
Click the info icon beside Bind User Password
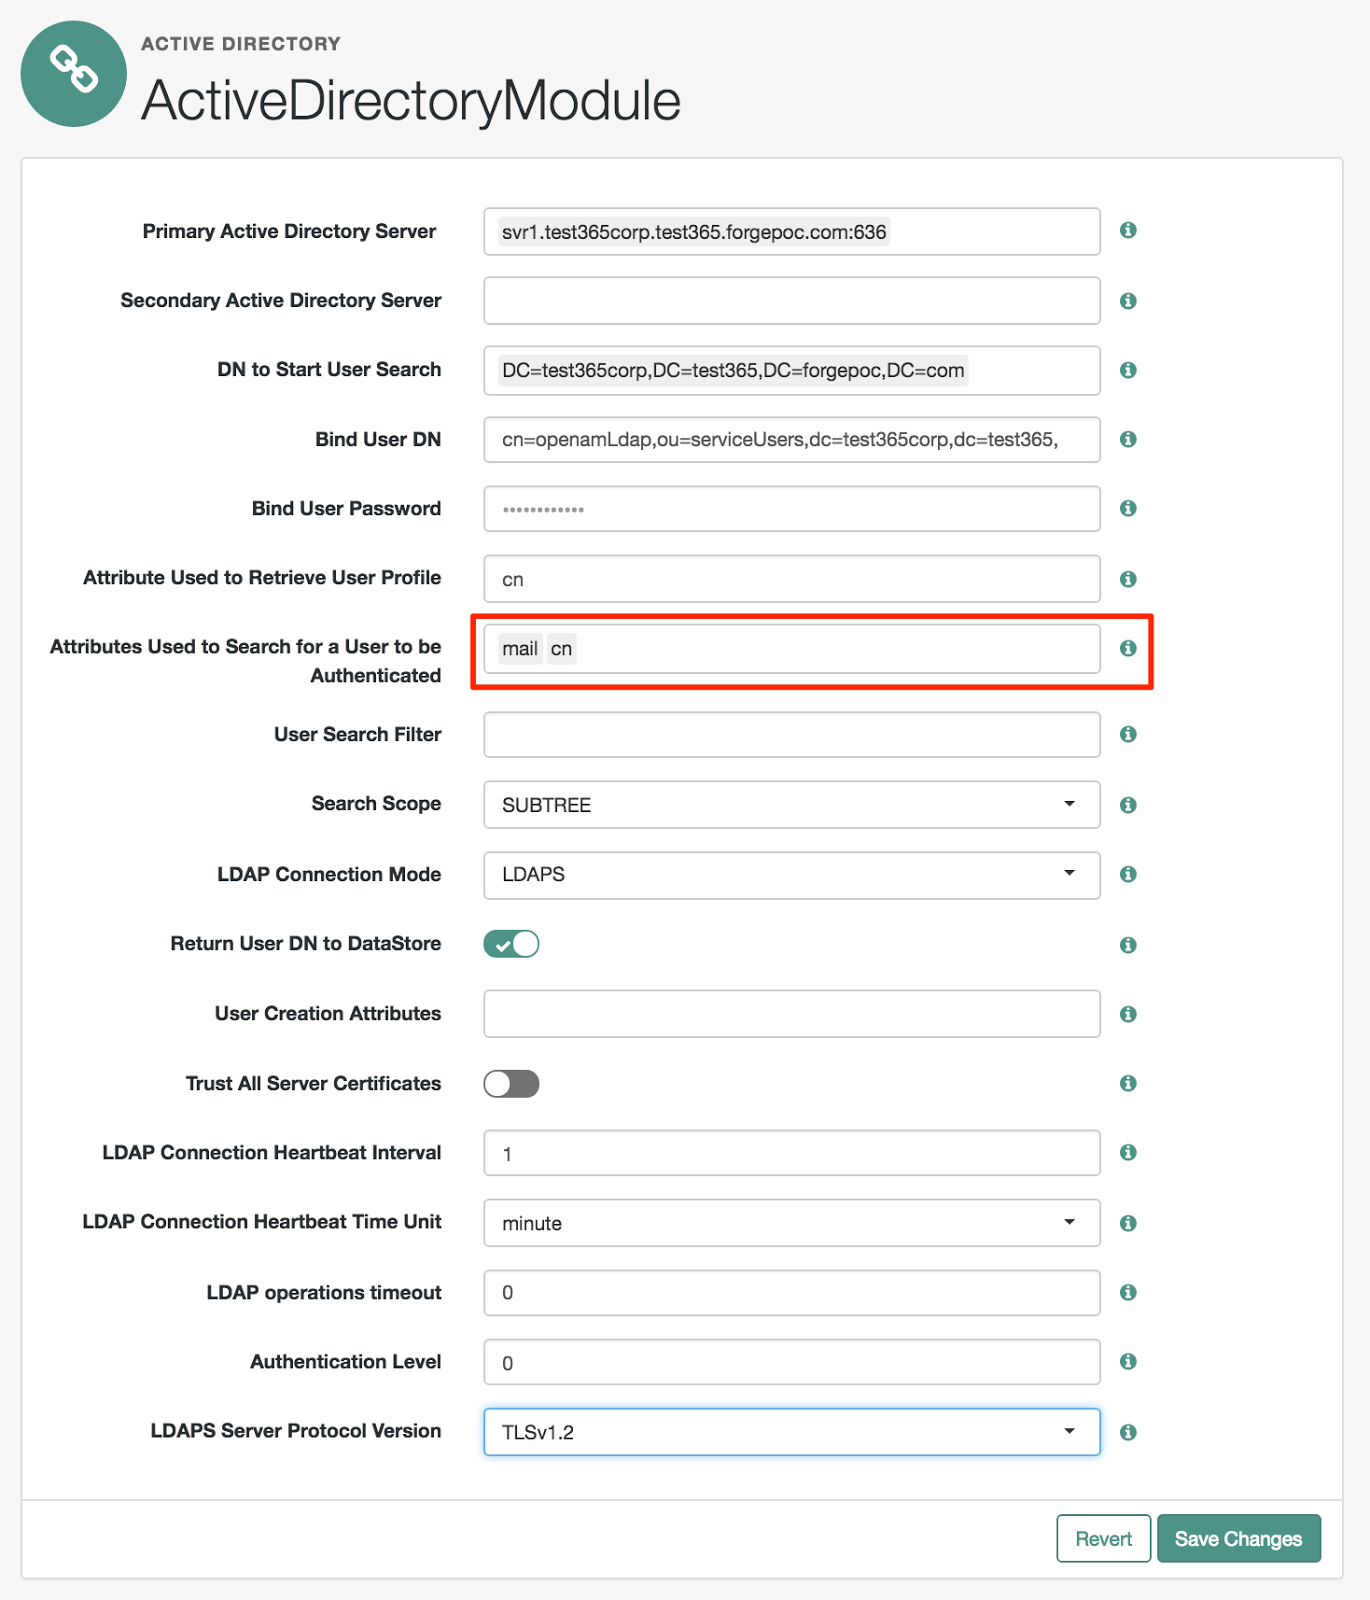[x=1128, y=508]
